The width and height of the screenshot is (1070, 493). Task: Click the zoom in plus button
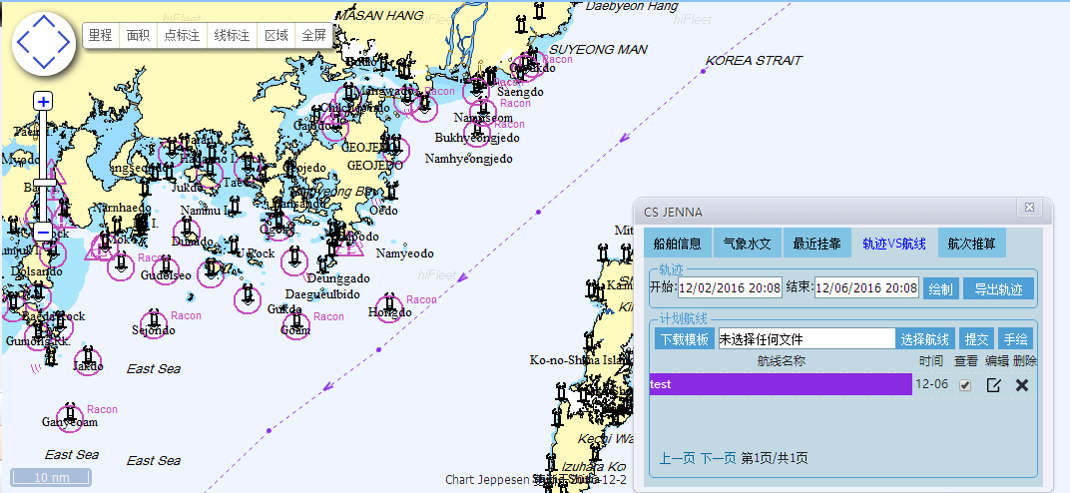click(x=43, y=101)
